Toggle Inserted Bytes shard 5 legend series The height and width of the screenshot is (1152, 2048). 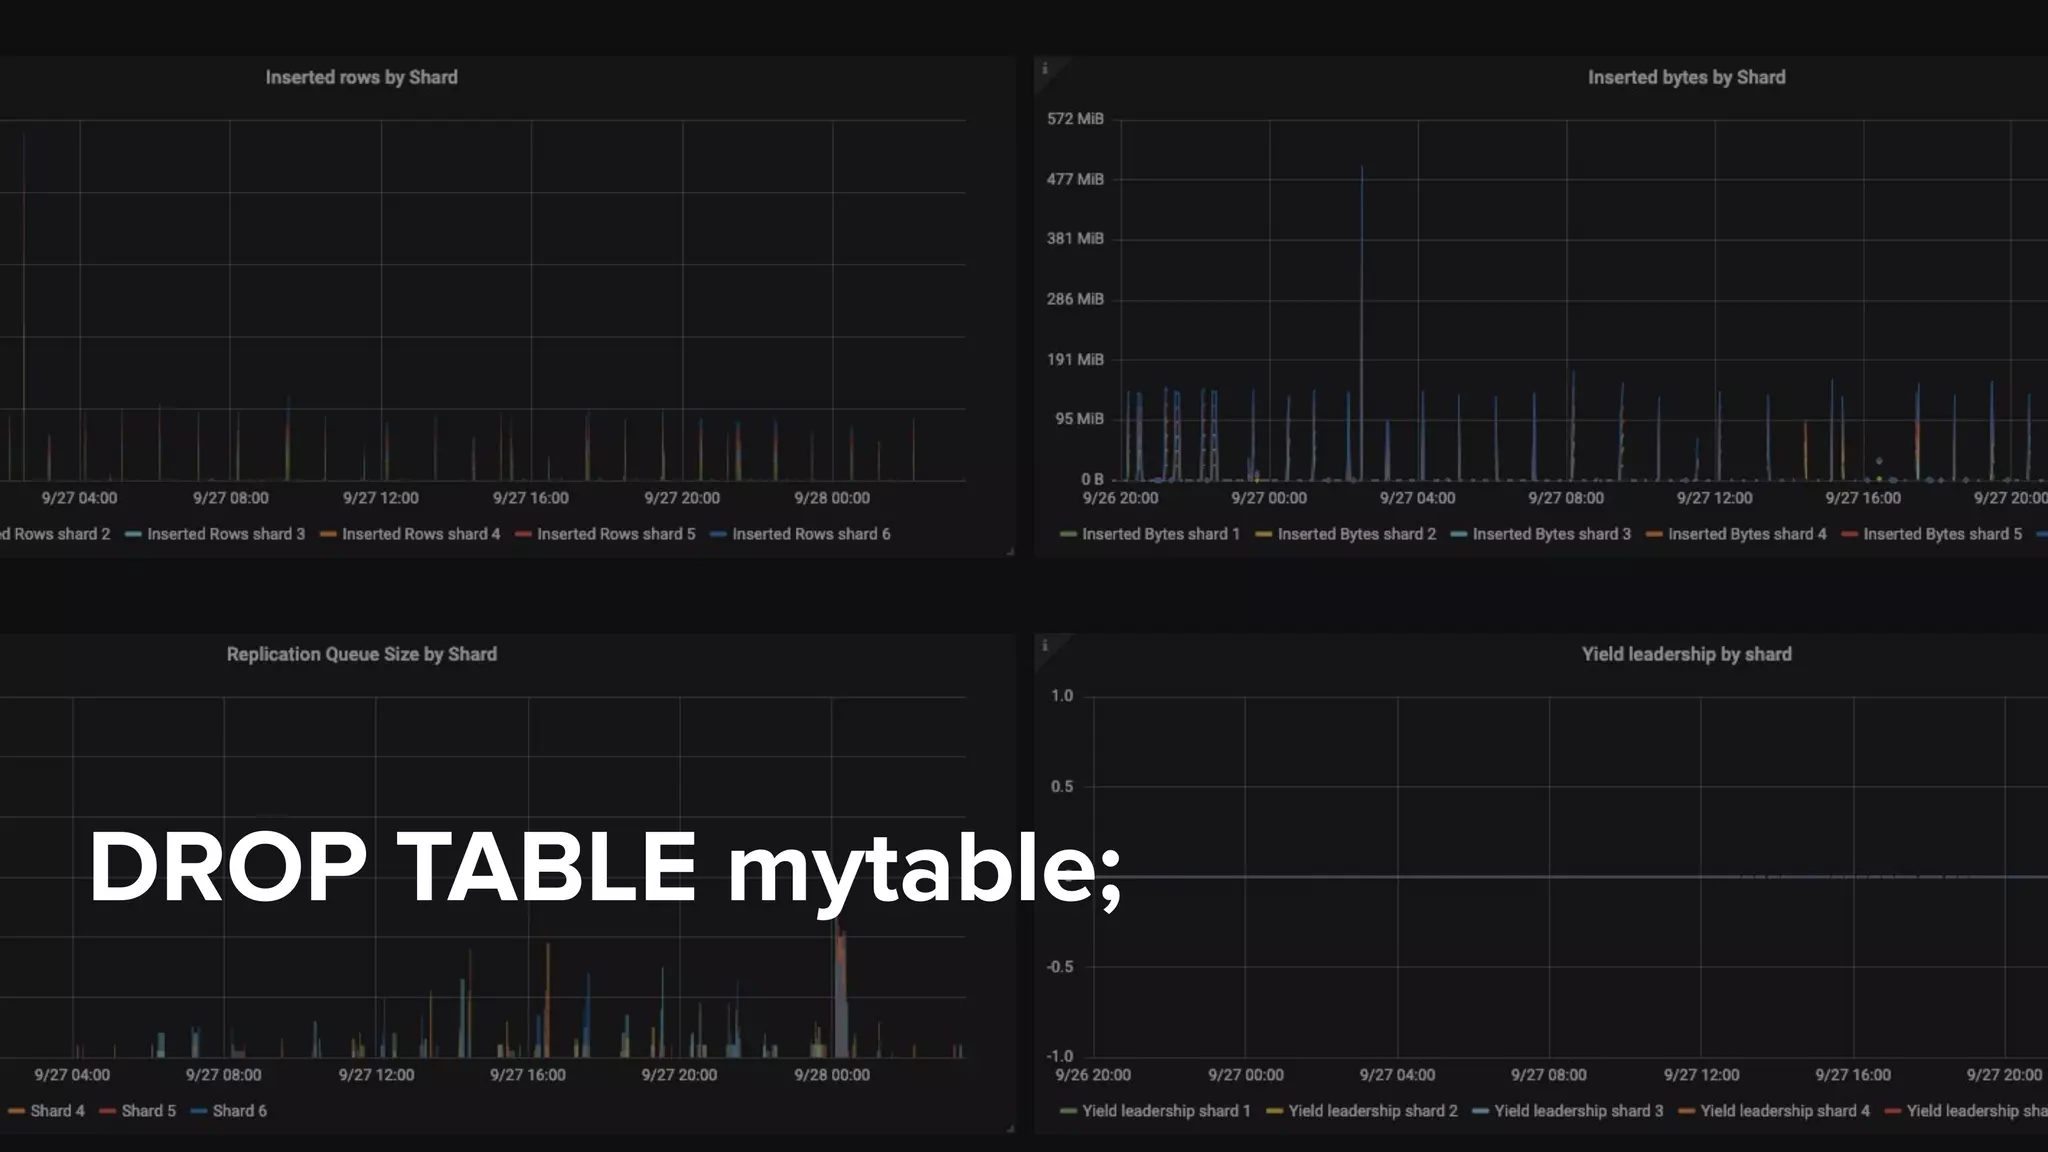1943,534
